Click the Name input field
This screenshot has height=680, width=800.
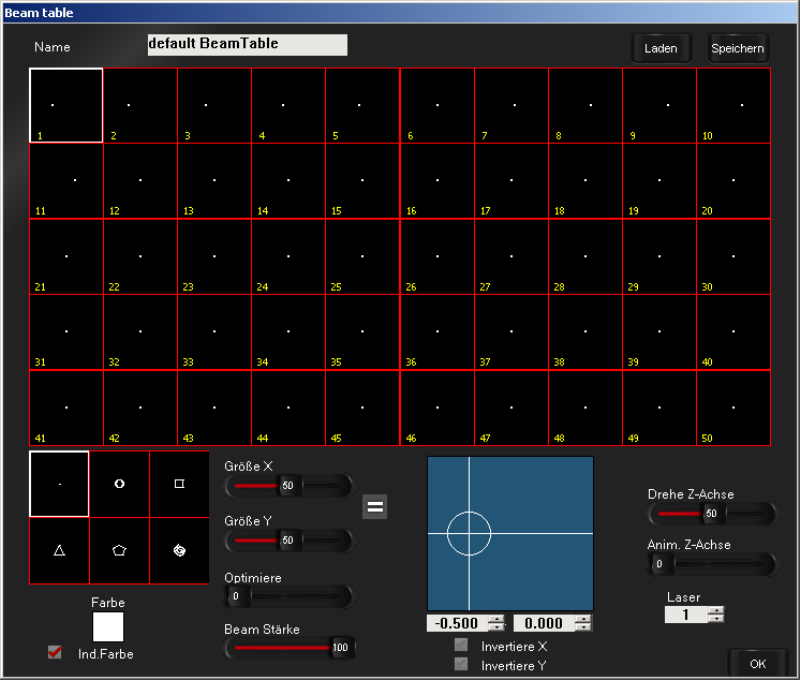(247, 45)
